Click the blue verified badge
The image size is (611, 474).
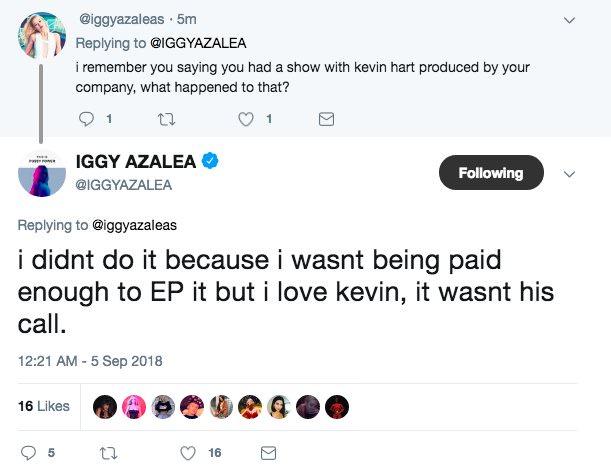(212, 162)
